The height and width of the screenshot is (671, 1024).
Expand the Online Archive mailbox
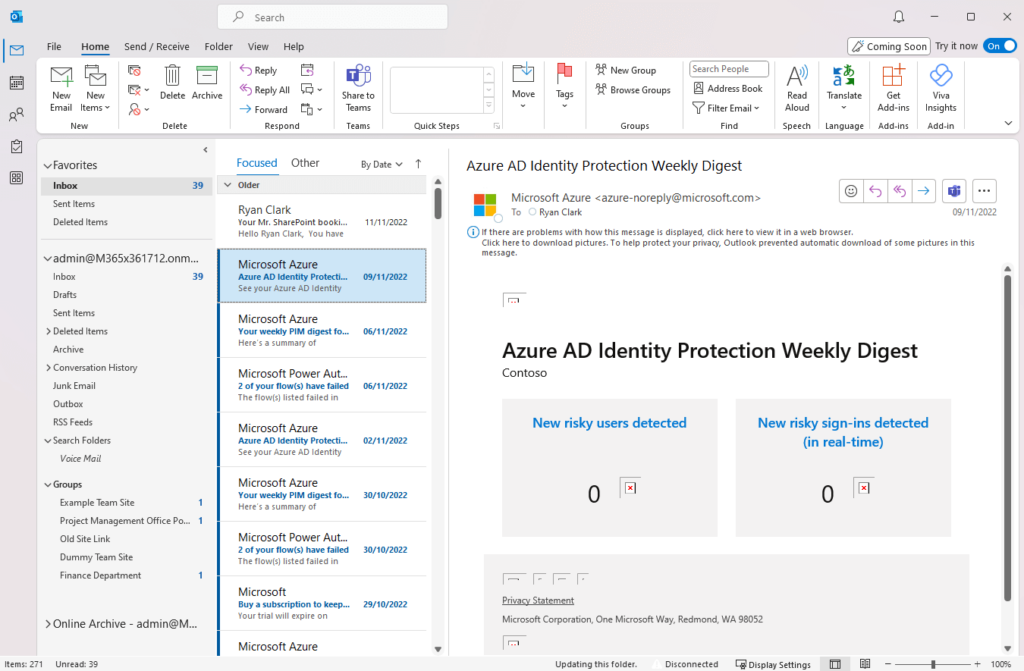48,624
